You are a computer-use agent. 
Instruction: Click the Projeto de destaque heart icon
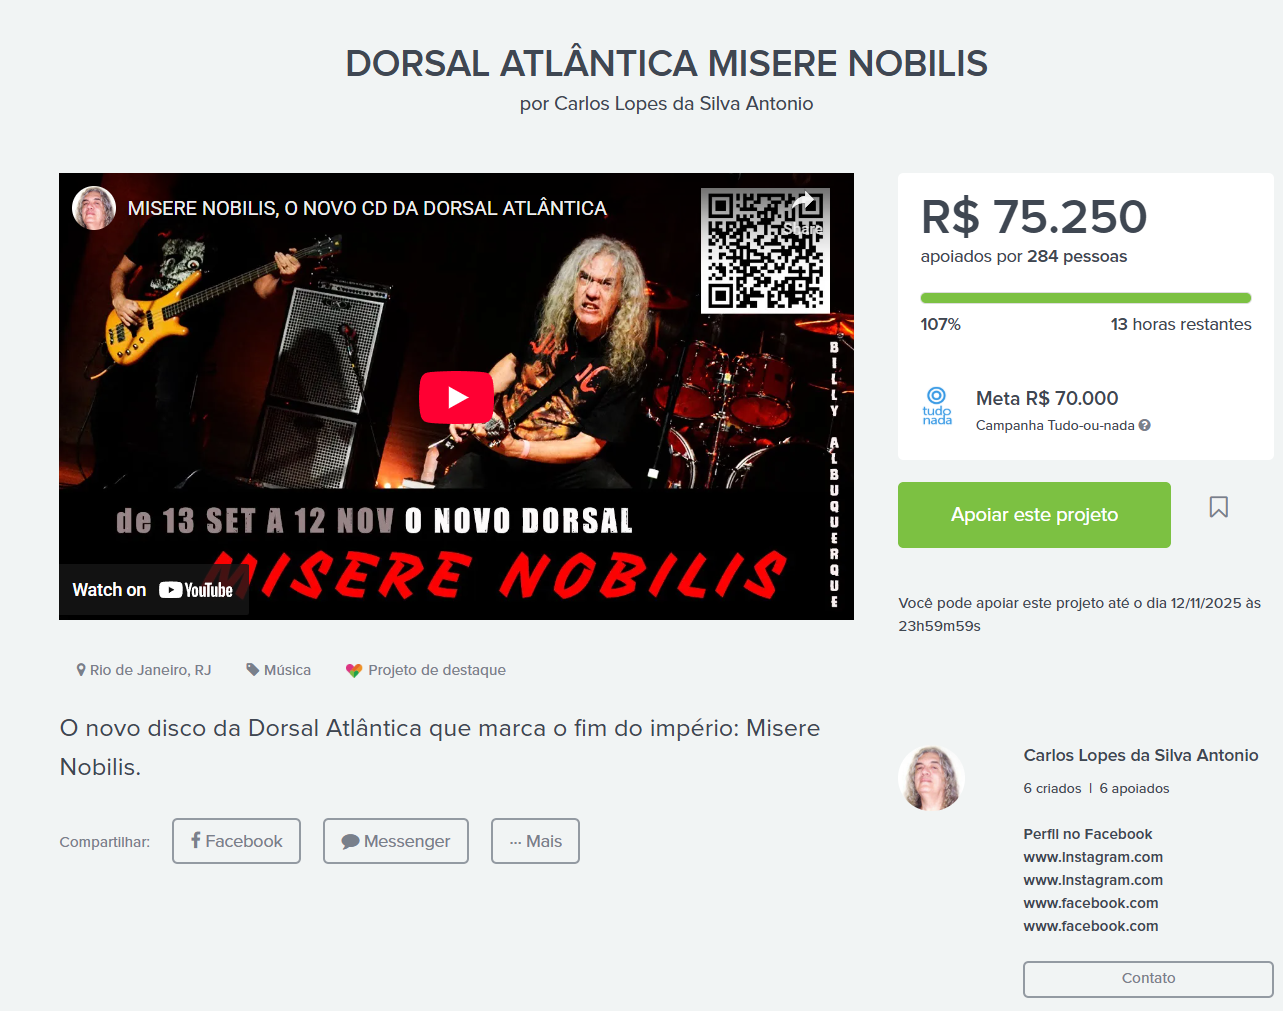click(x=353, y=670)
